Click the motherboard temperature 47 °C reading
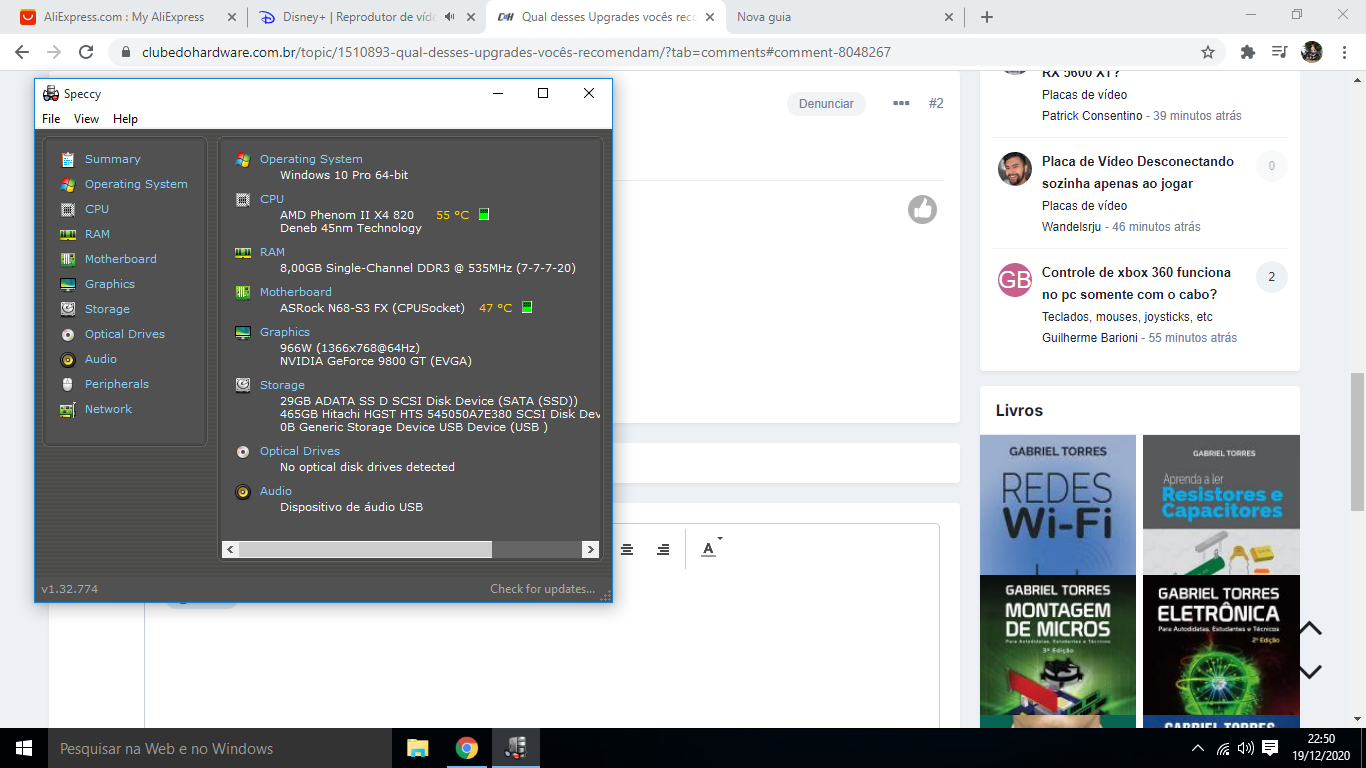1366x768 pixels. [495, 308]
